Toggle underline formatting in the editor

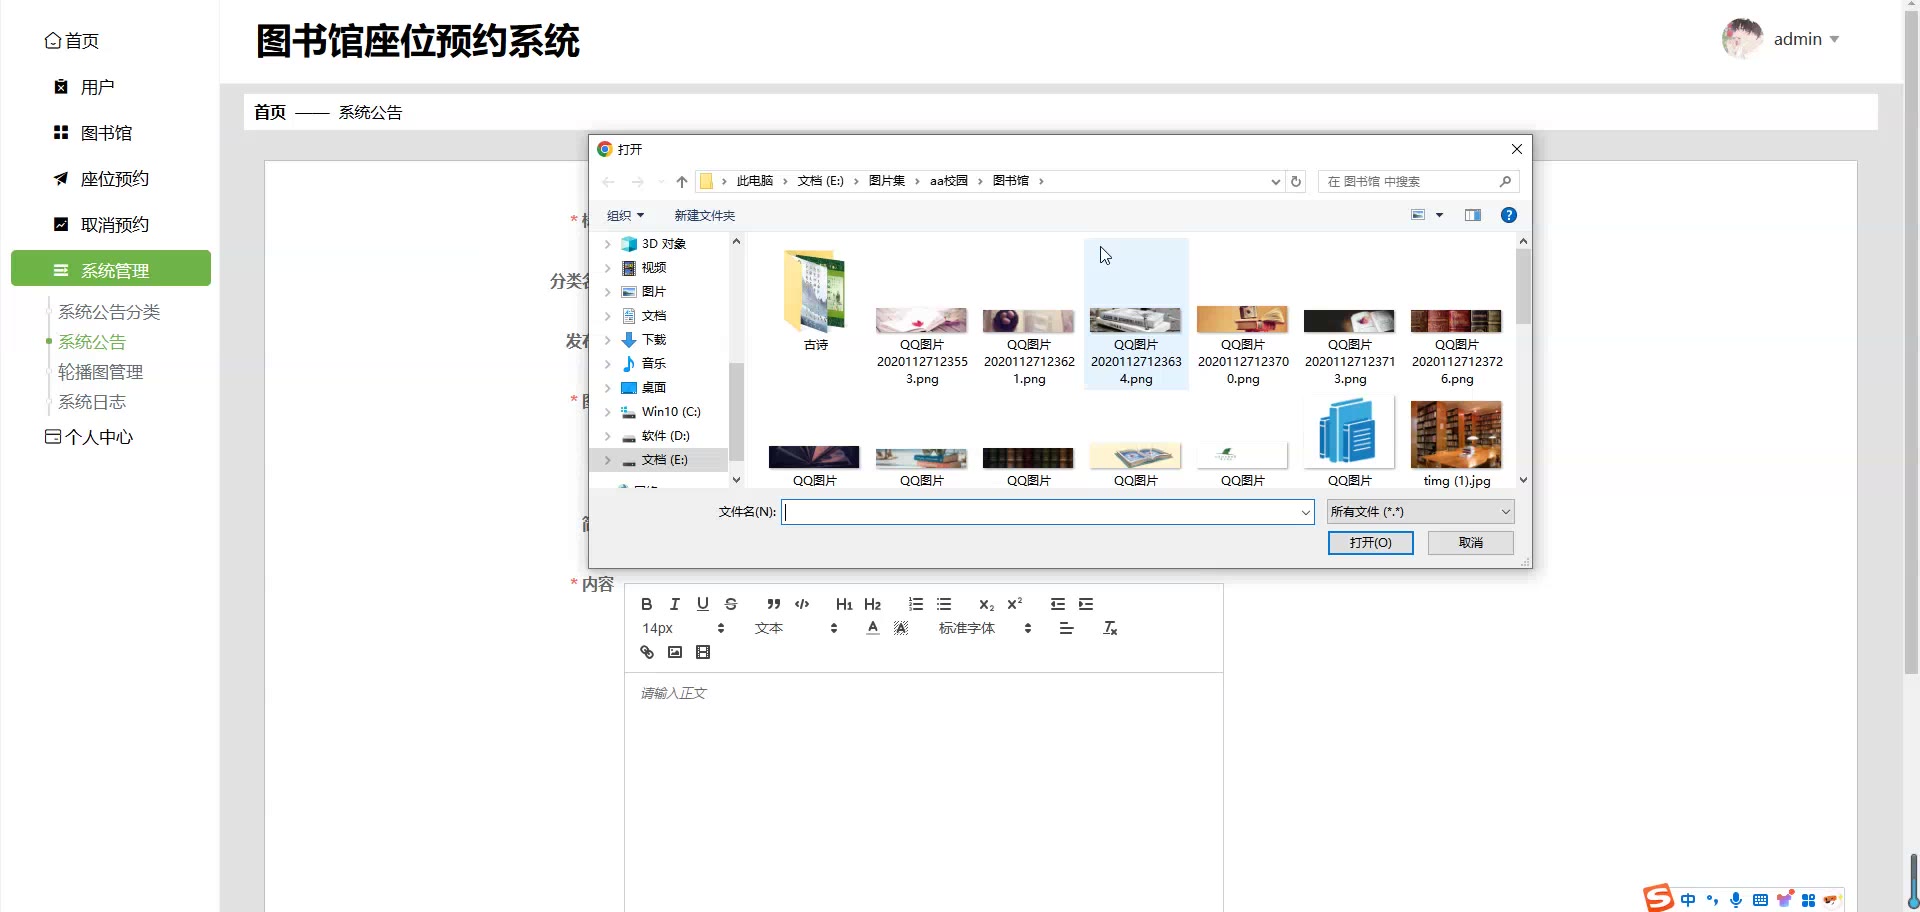coord(703,604)
